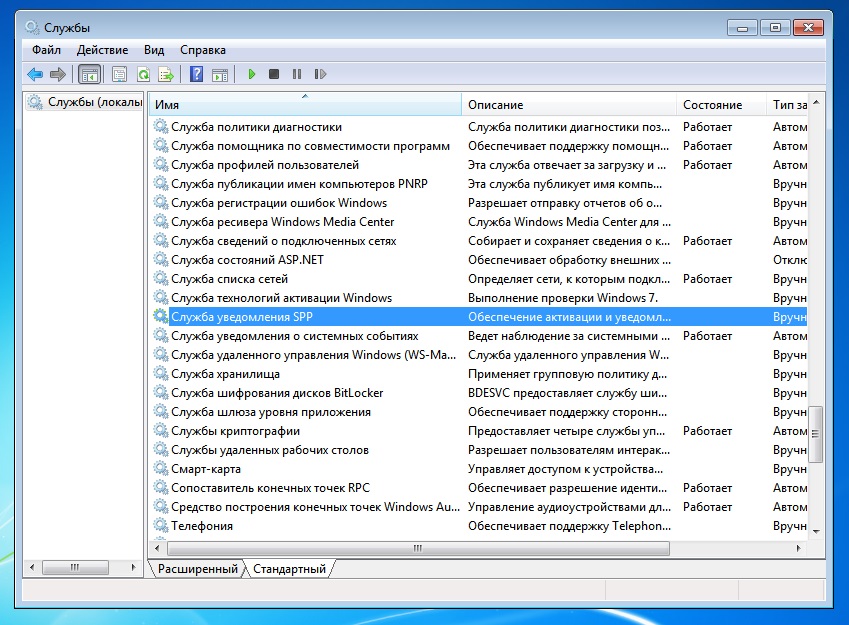Click the vertical scrollbar down arrow

pos(817,530)
